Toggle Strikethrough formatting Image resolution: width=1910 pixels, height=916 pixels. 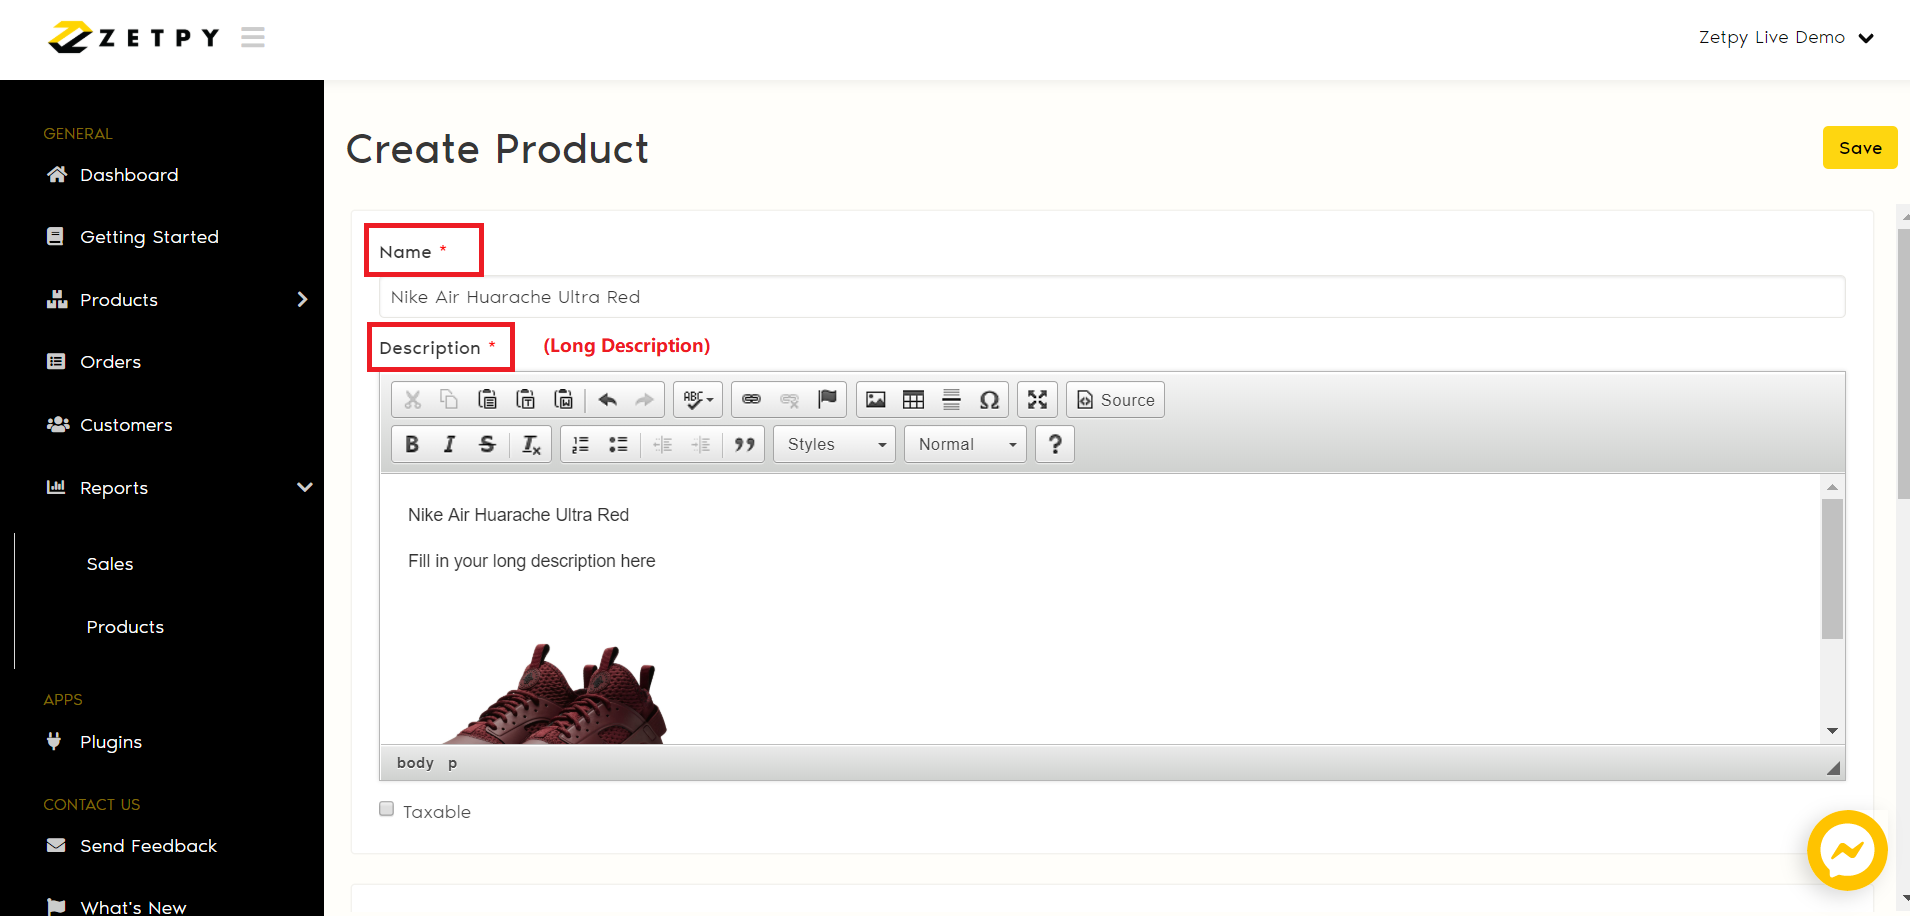pyautogui.click(x=488, y=444)
